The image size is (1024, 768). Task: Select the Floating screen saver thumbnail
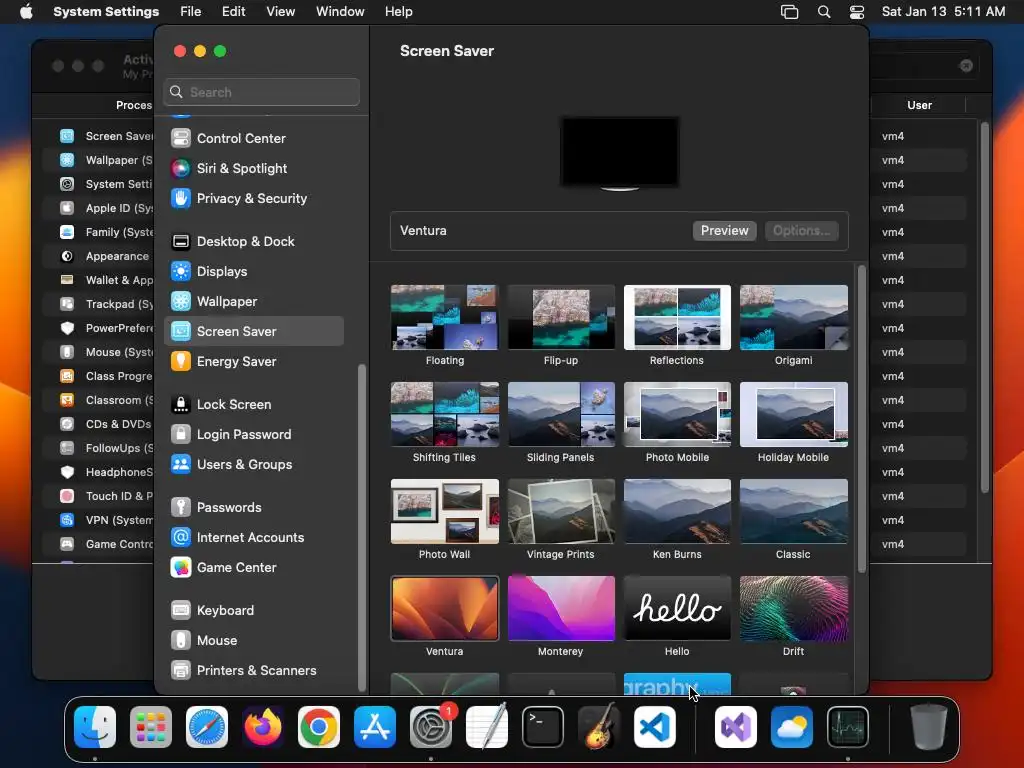coord(445,317)
